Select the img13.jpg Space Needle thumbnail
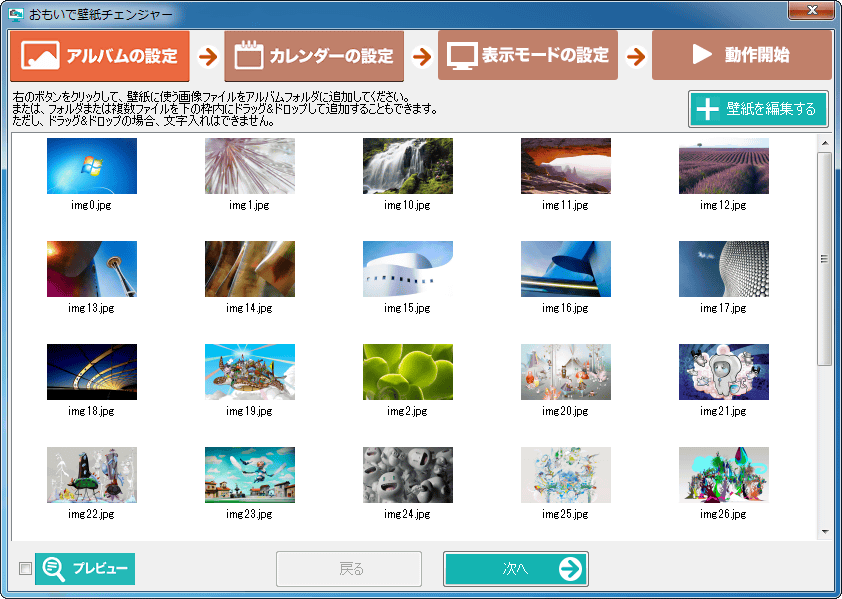 click(x=92, y=269)
